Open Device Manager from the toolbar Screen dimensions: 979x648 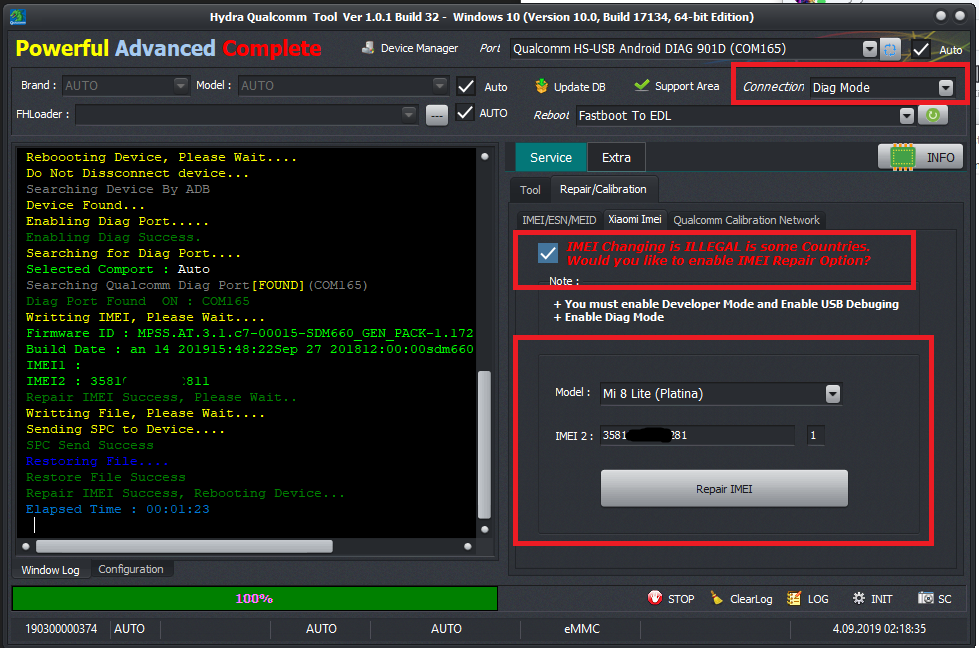coord(410,48)
